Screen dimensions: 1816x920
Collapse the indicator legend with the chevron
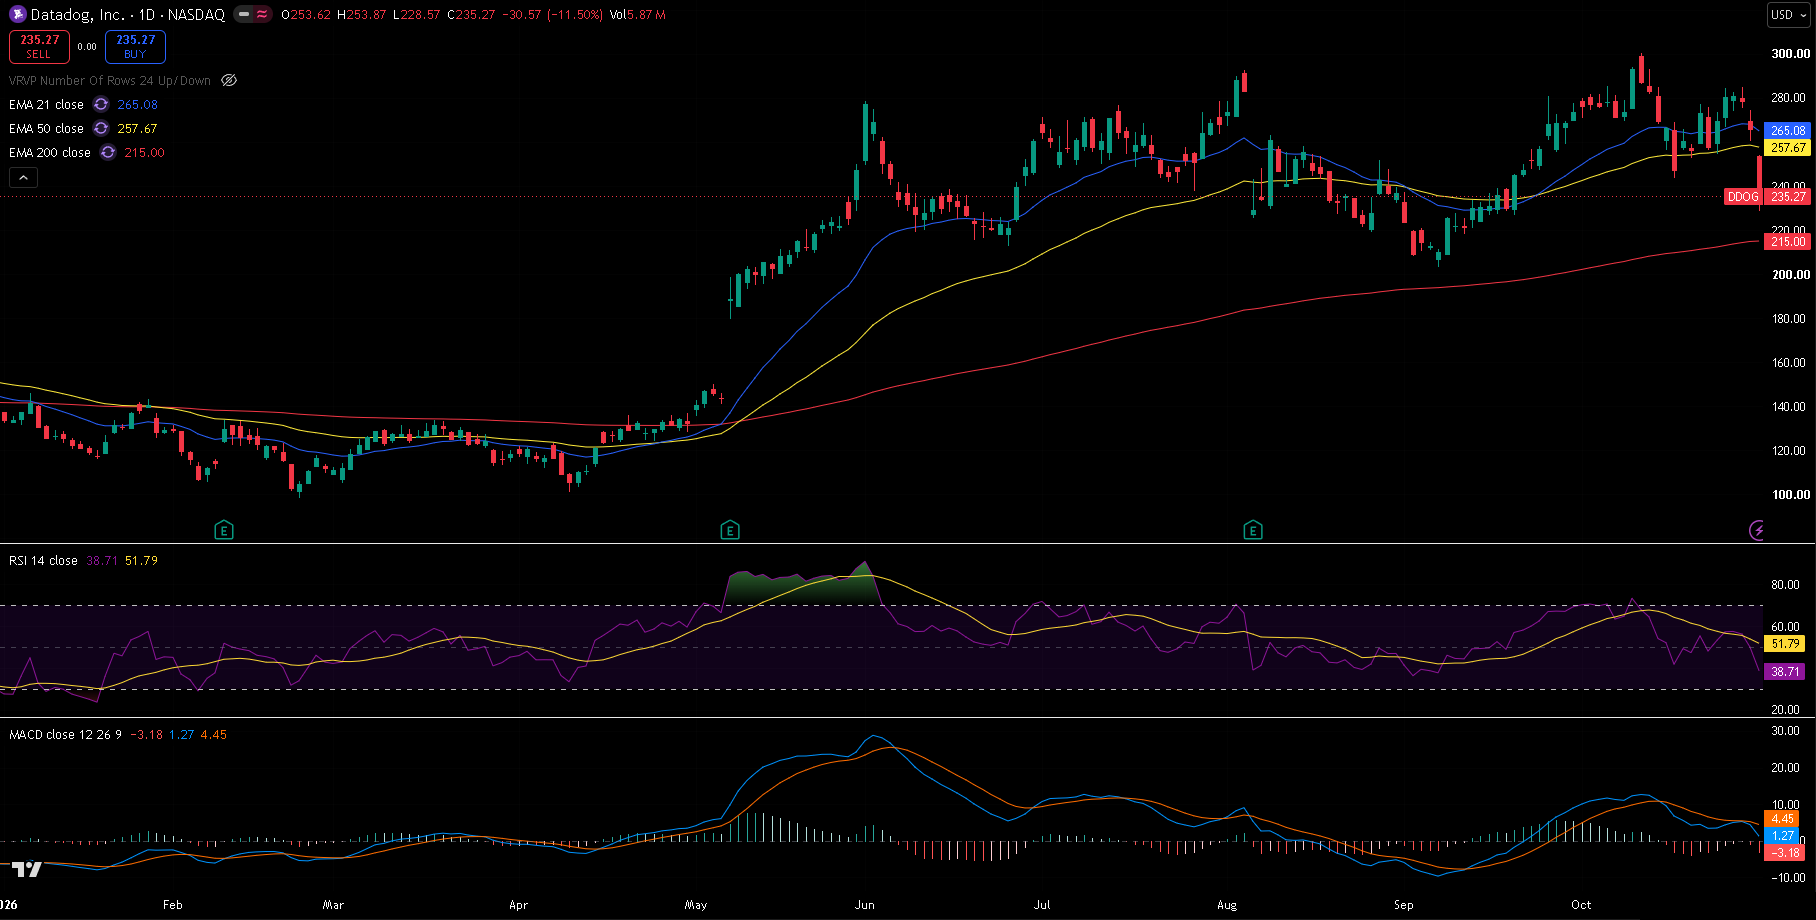[x=24, y=177]
